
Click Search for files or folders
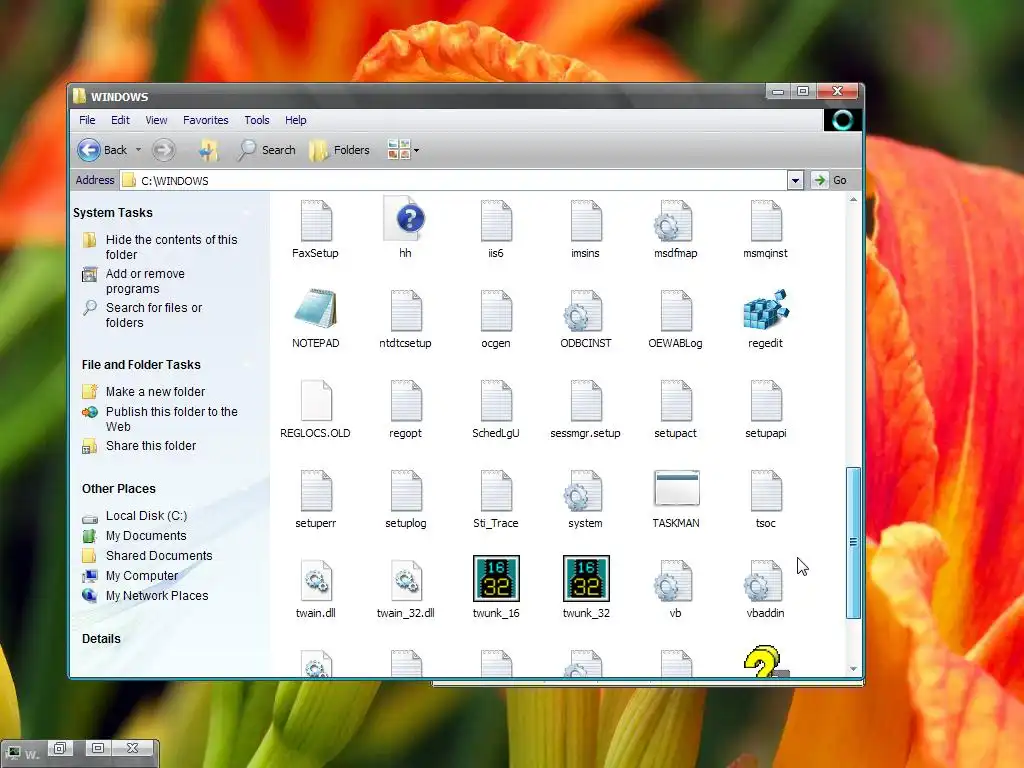[154, 315]
